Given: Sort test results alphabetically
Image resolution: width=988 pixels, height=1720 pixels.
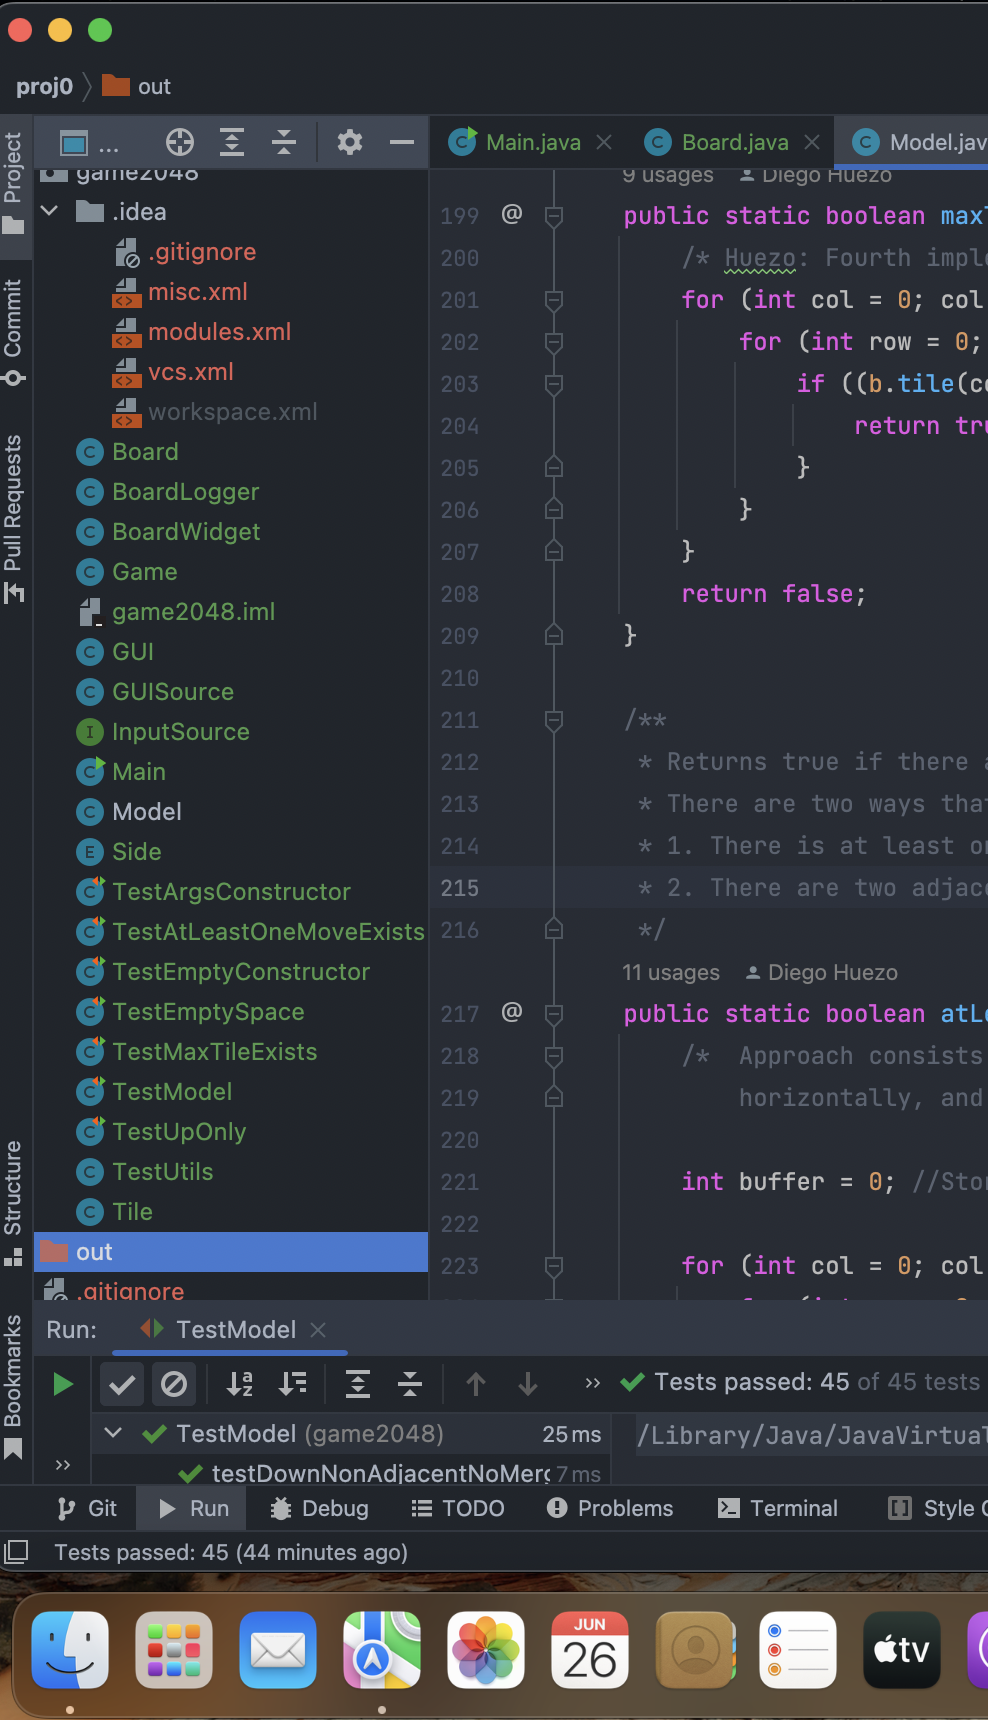Looking at the screenshot, I should pos(240,1384).
